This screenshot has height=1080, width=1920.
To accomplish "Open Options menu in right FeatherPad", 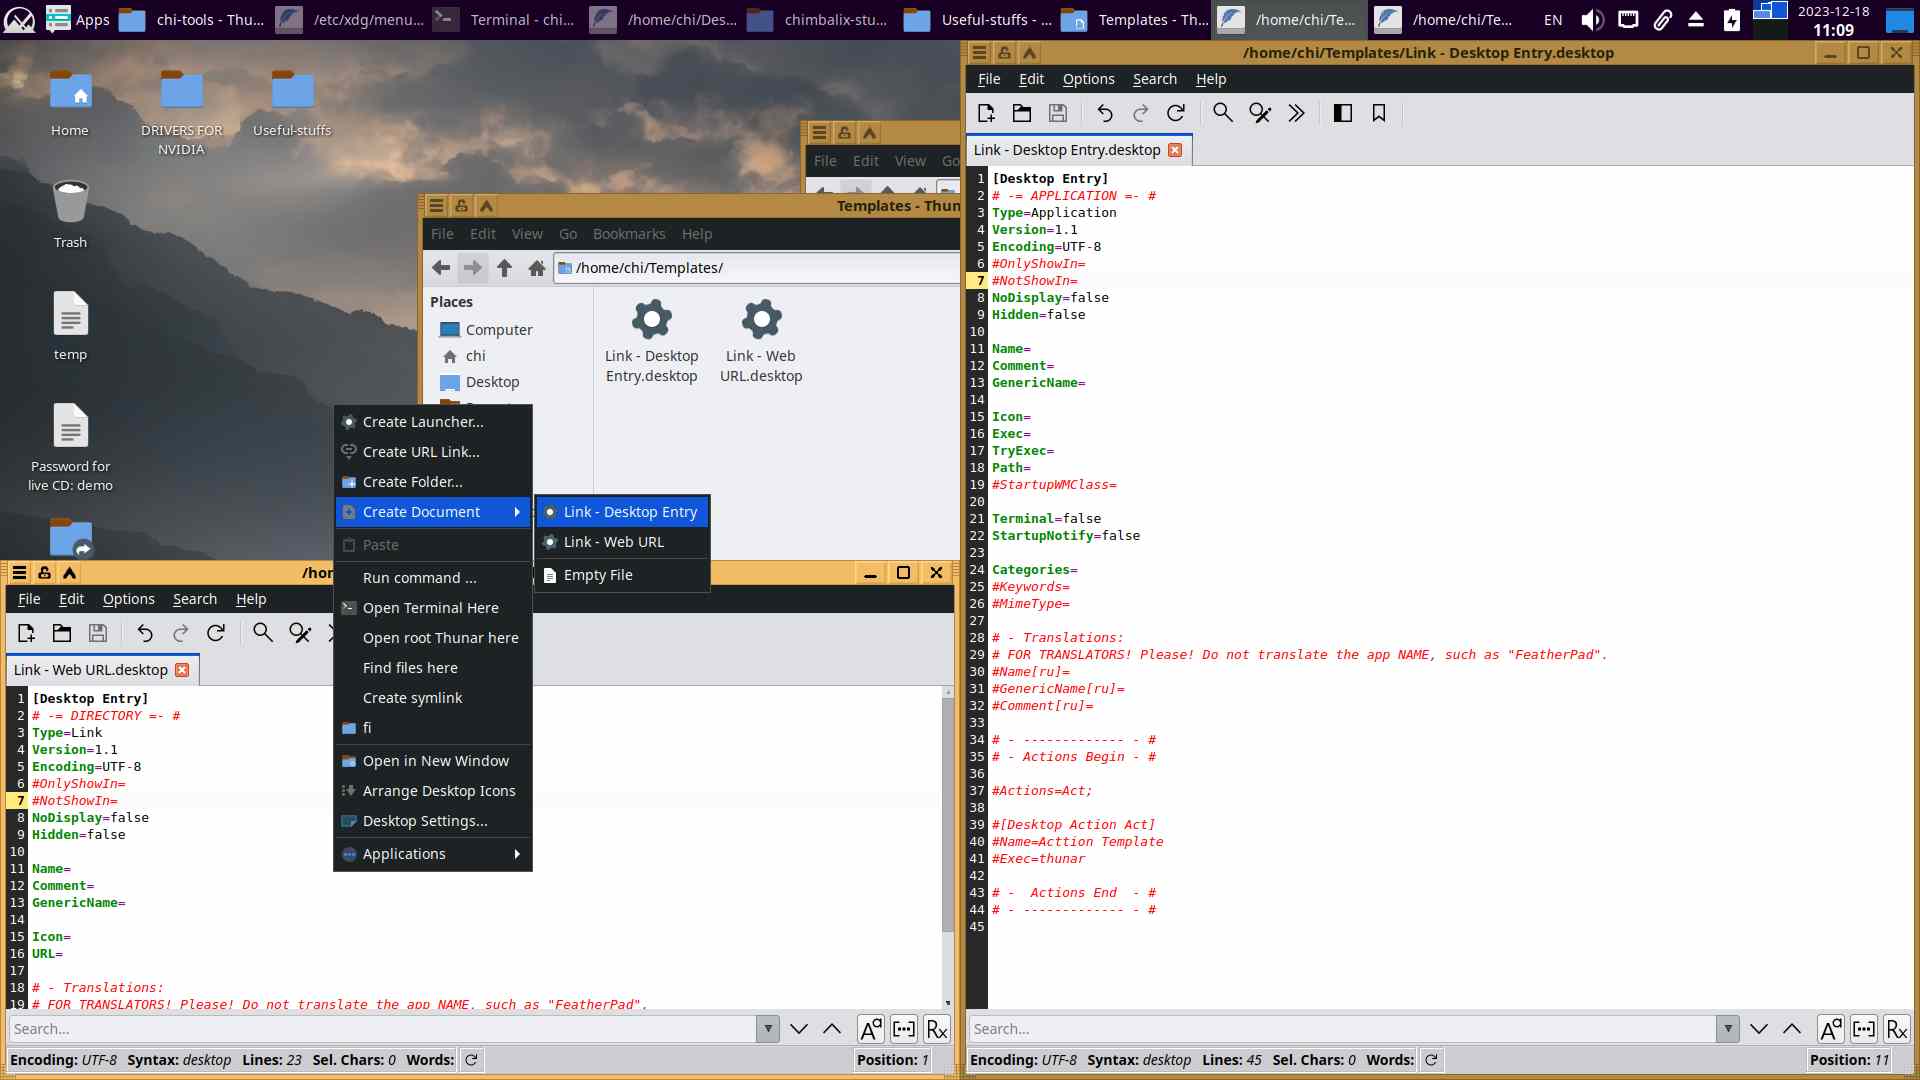I will 1088,79.
